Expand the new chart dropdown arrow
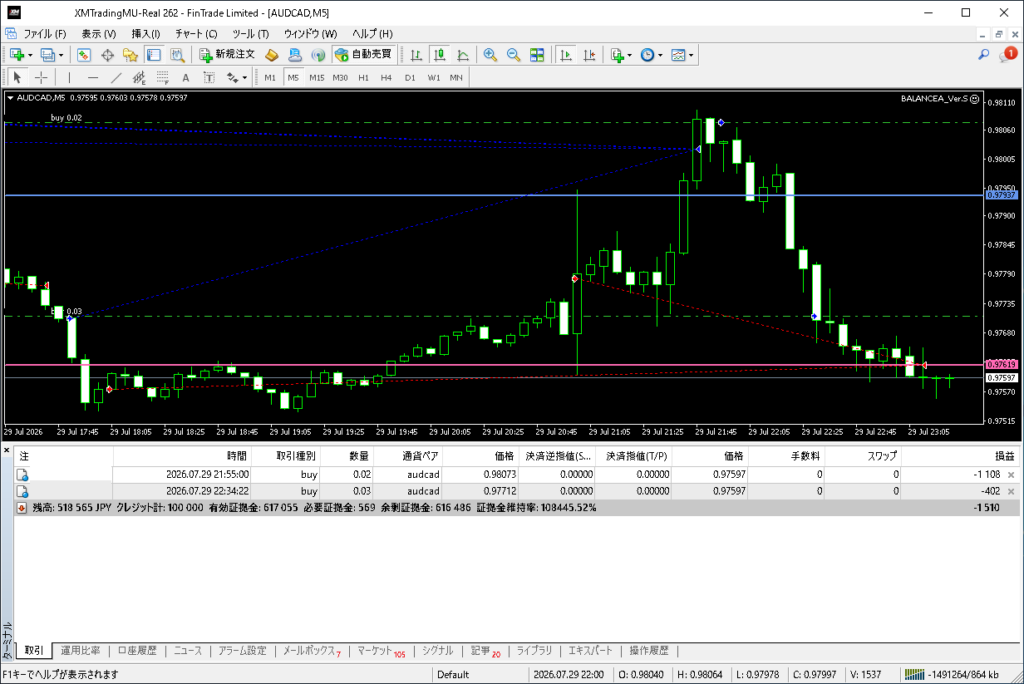Image resolution: width=1024 pixels, height=684 pixels. pos(30,56)
